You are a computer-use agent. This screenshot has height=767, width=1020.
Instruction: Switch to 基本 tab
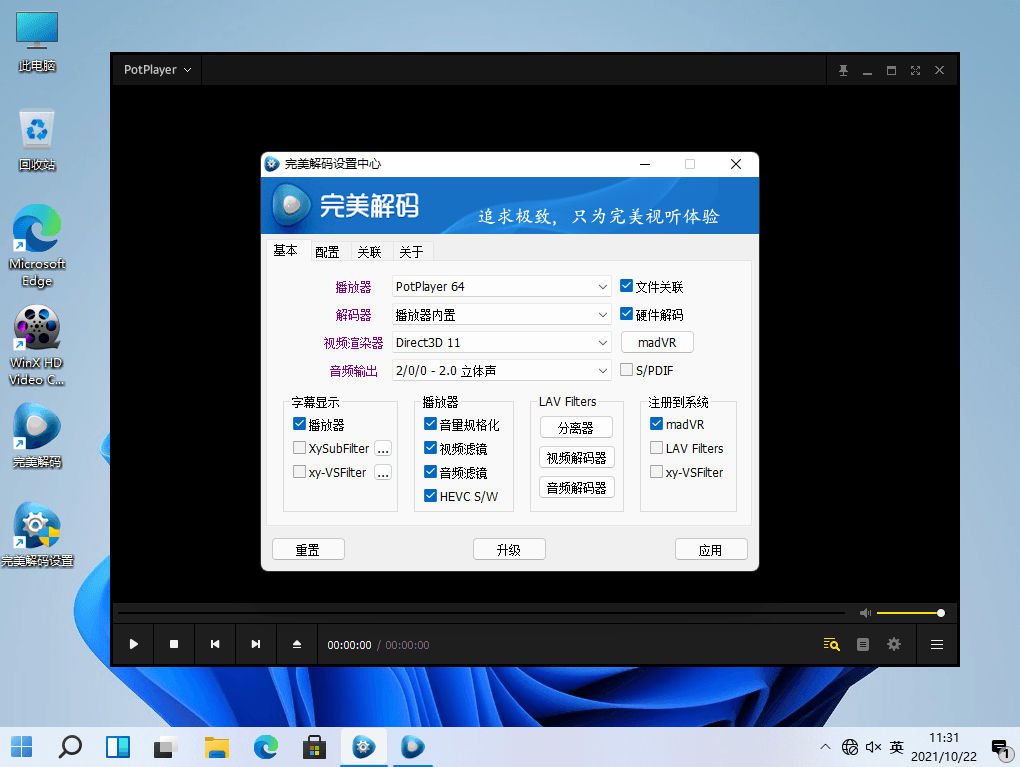285,250
